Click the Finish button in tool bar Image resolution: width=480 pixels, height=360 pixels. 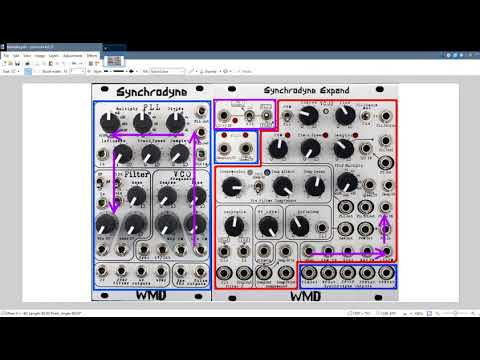click(246, 71)
